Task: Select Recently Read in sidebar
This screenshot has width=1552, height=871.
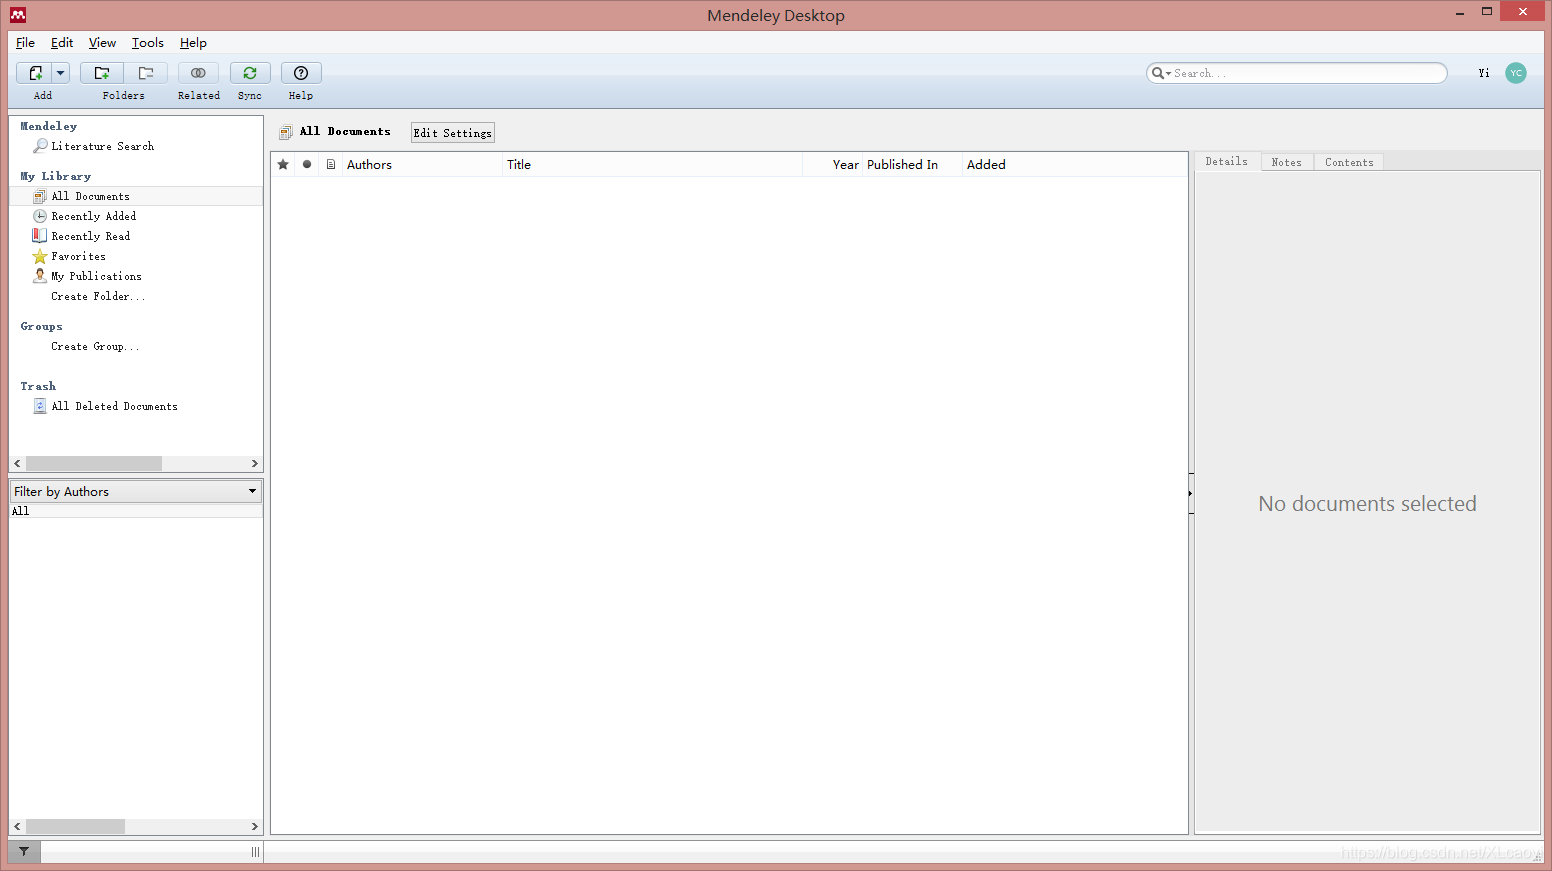Action: pos(91,236)
